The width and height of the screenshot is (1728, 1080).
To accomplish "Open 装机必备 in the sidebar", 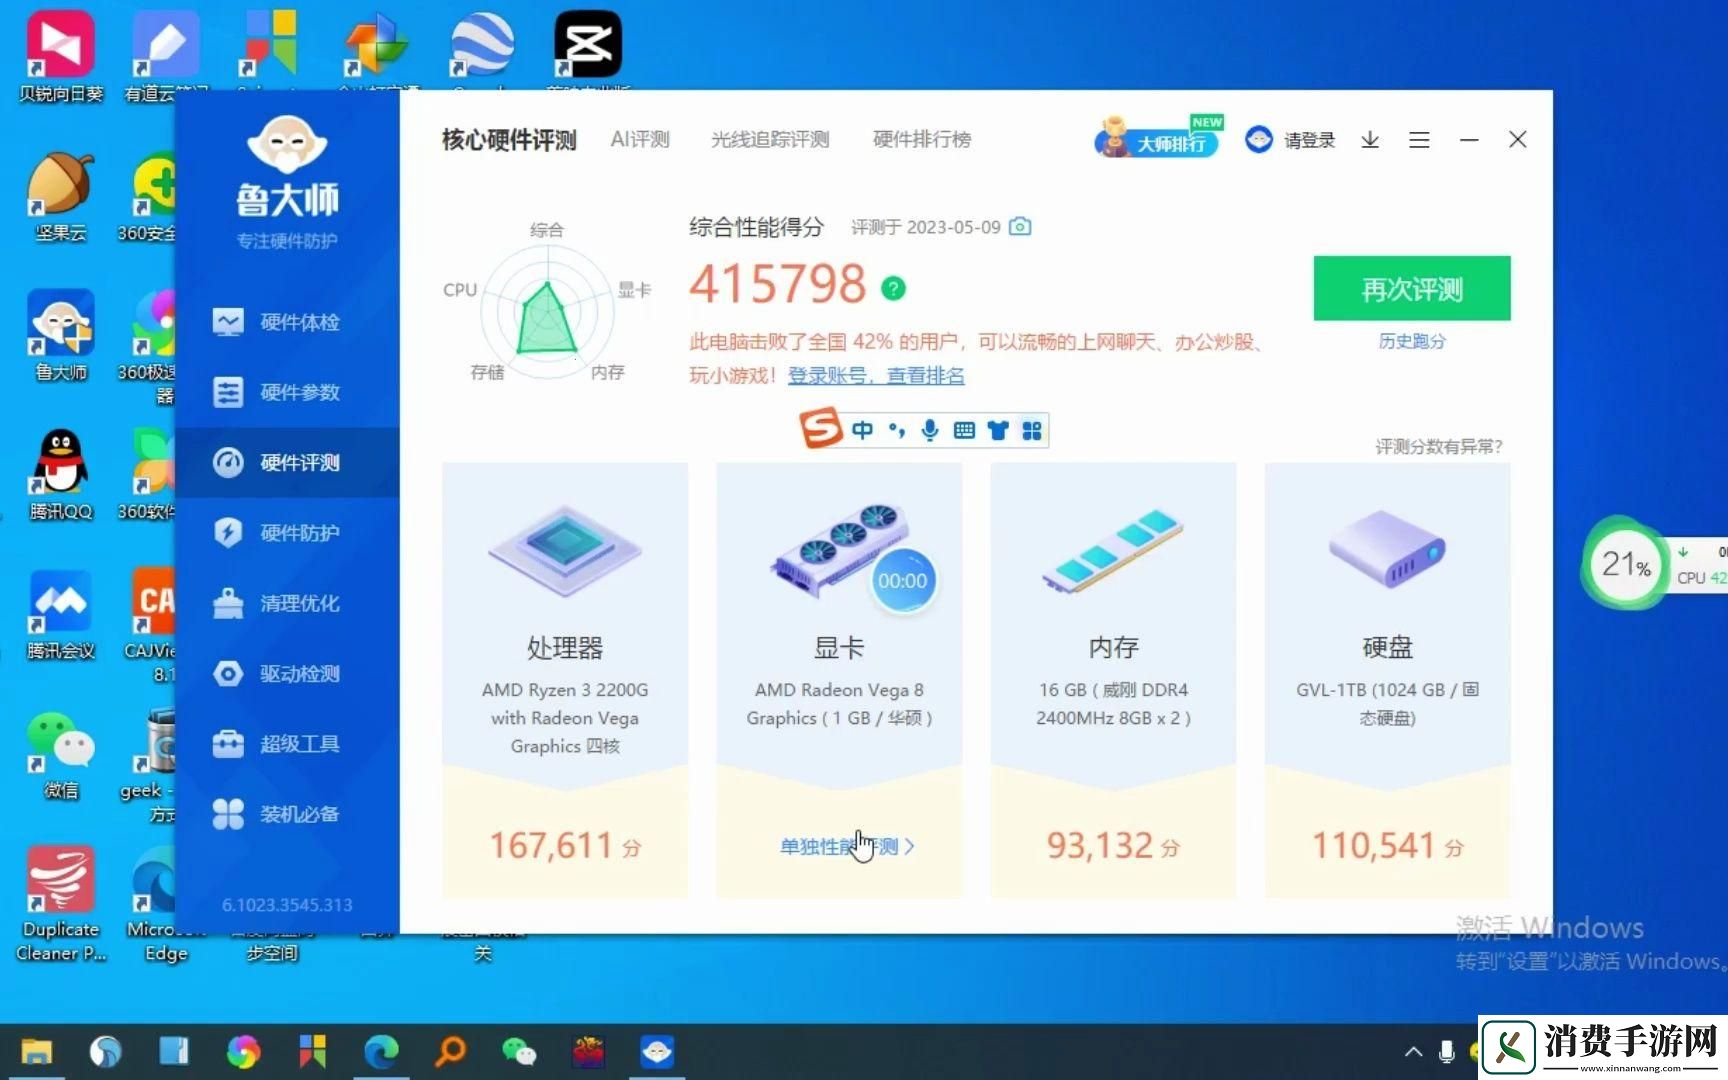I will (287, 814).
